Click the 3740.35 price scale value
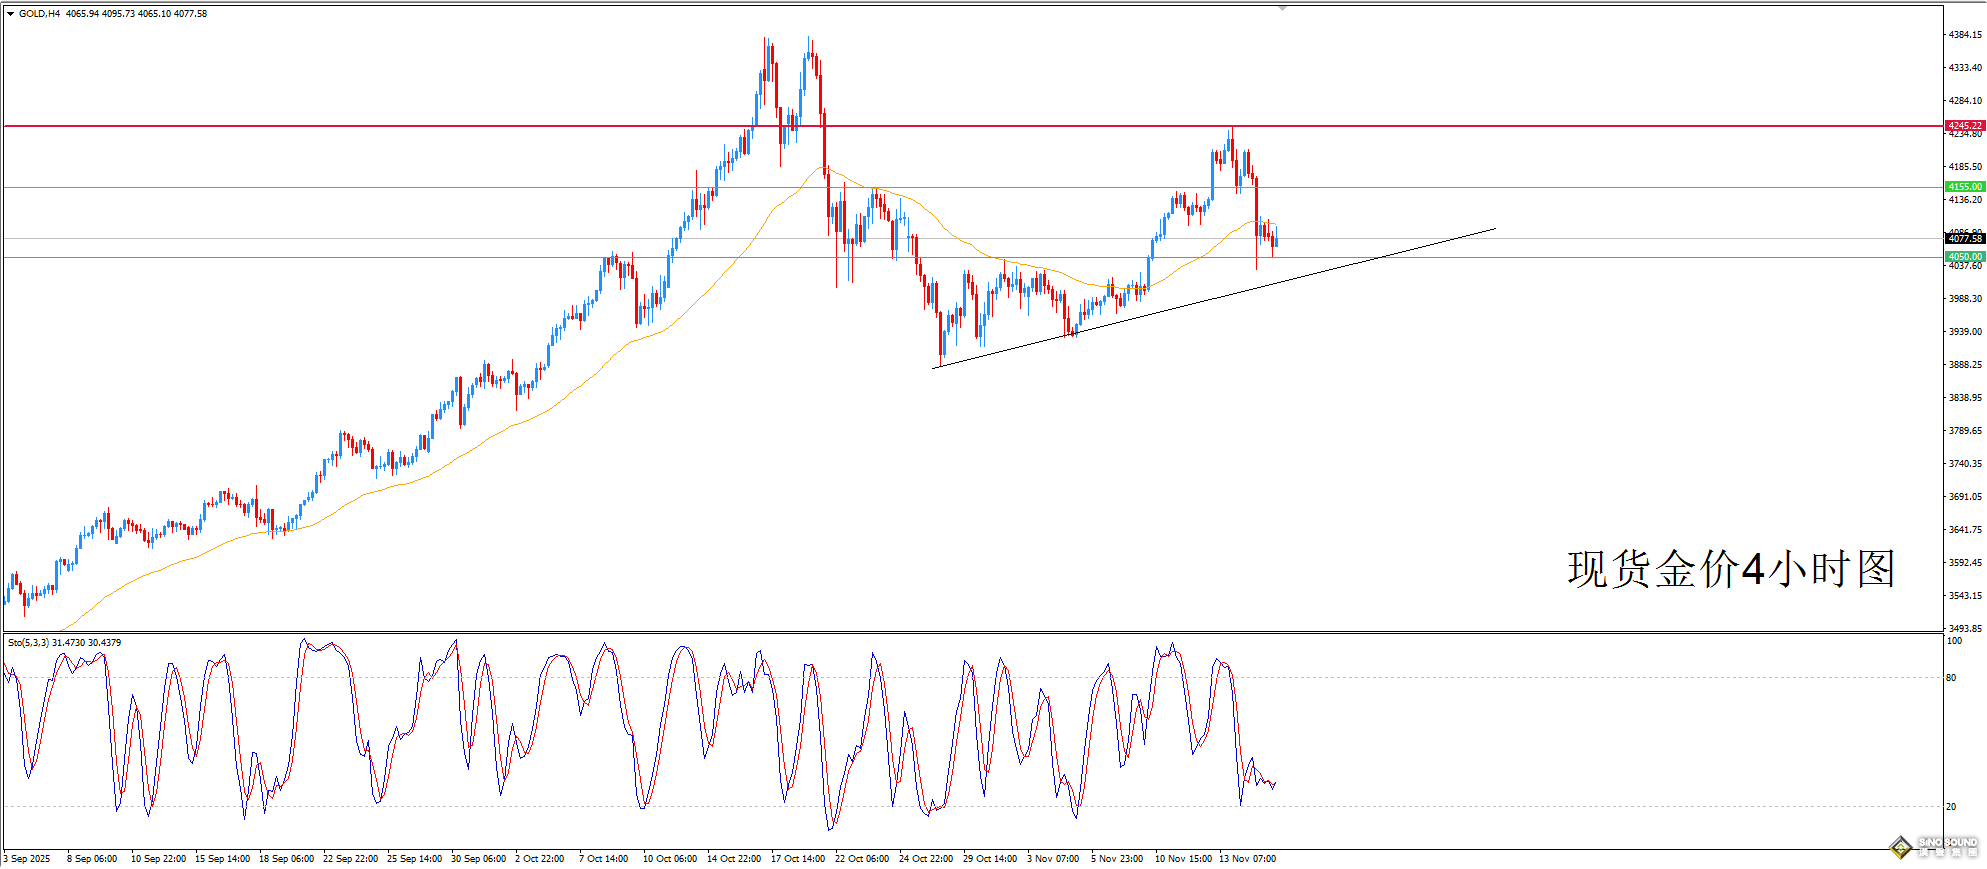The height and width of the screenshot is (869, 1987). (1964, 464)
